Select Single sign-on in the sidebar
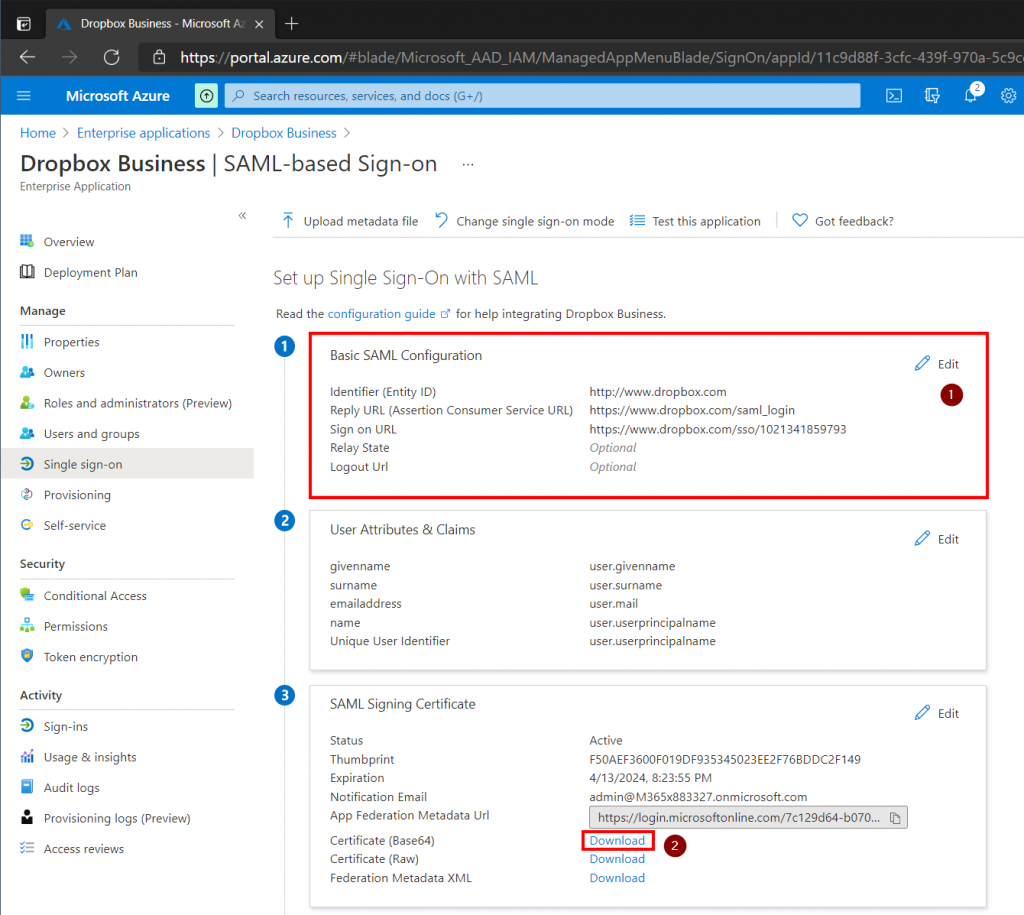Image resolution: width=1024 pixels, height=915 pixels. click(x=127, y=464)
